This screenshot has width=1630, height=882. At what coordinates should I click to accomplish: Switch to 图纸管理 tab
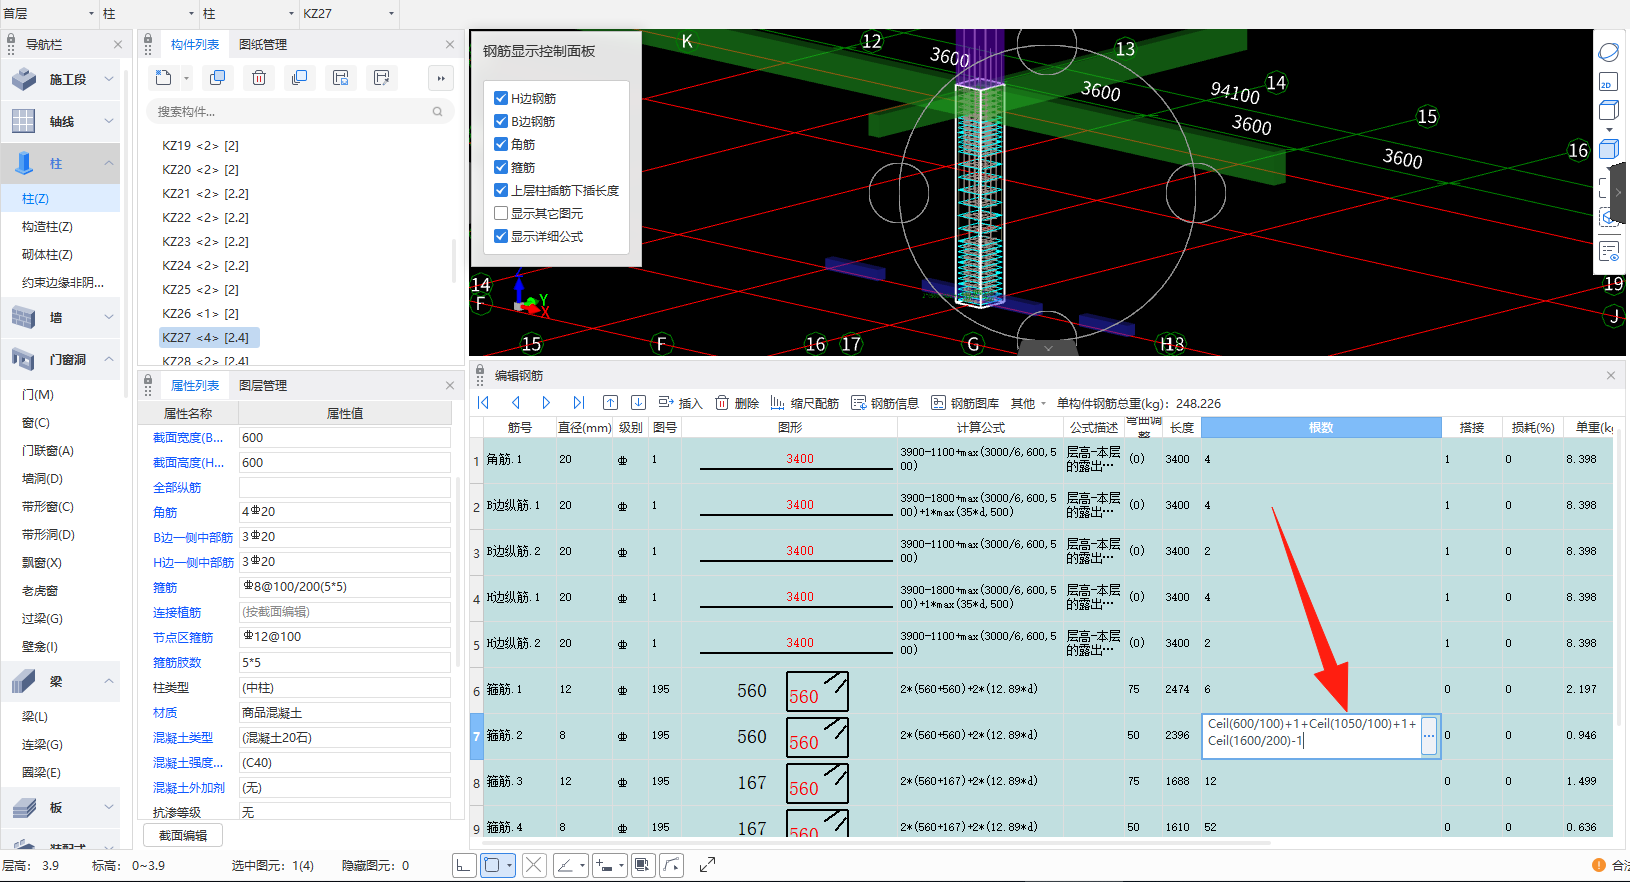[263, 44]
